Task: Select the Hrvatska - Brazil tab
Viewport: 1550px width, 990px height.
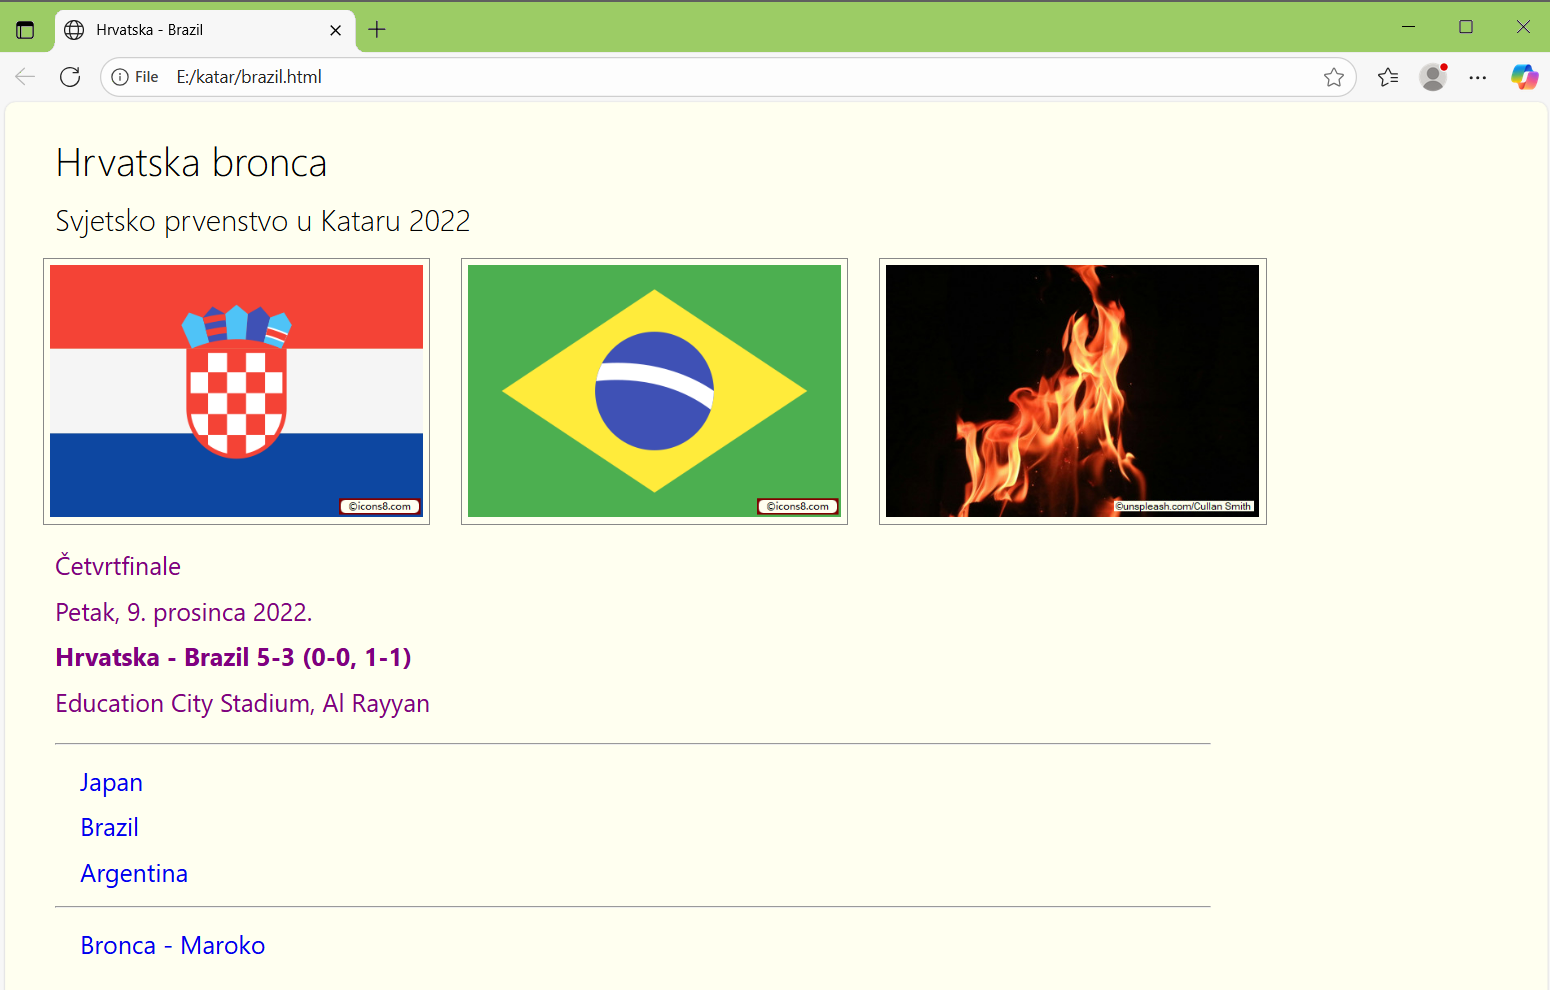Action: click(x=205, y=30)
